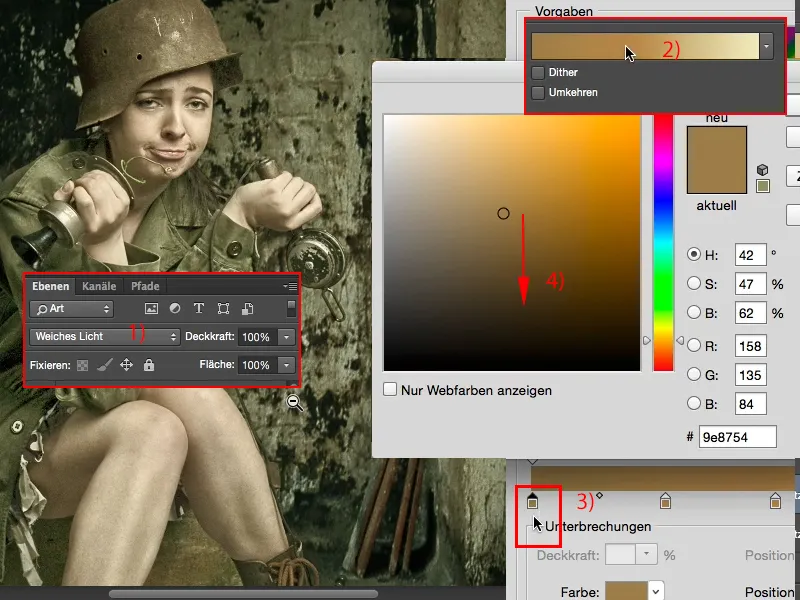Open the Layers panel menu

(x=292, y=285)
